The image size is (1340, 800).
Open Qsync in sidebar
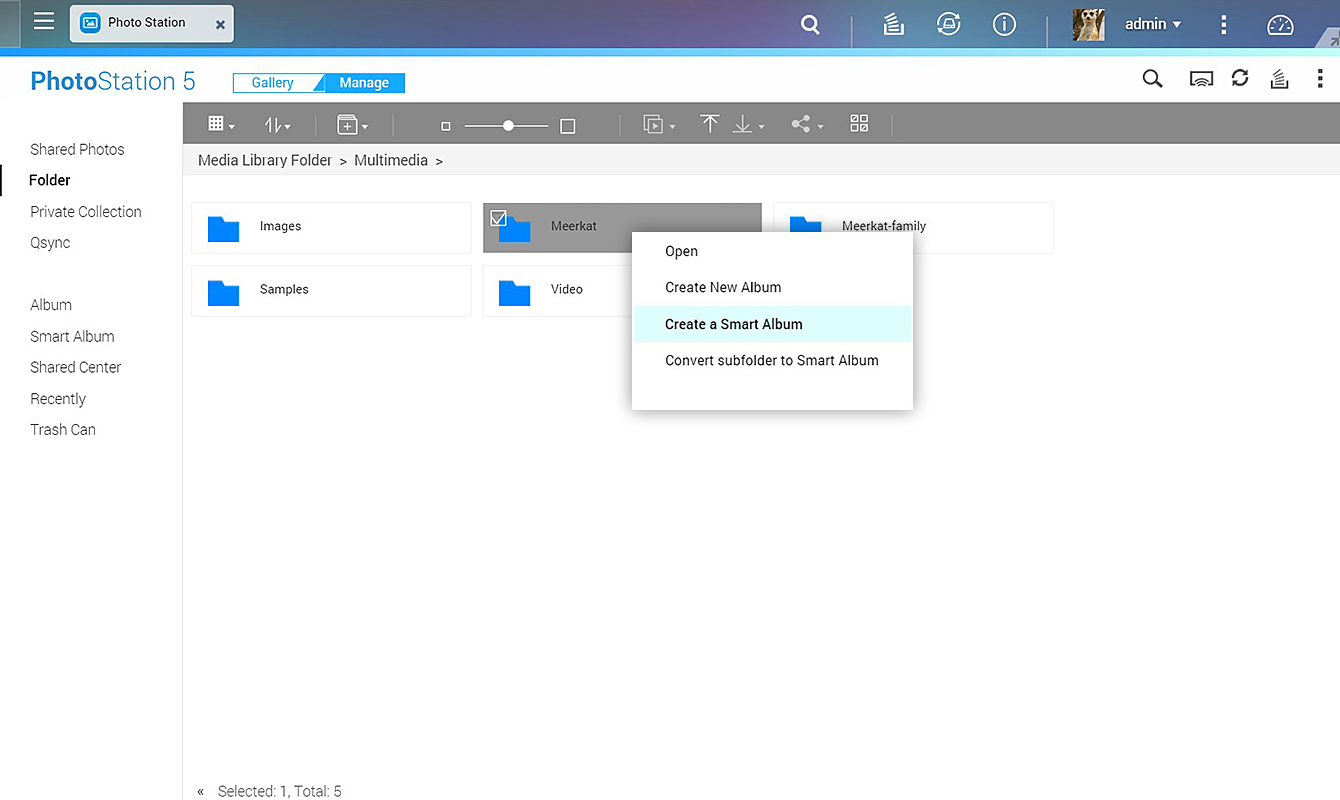(50, 242)
